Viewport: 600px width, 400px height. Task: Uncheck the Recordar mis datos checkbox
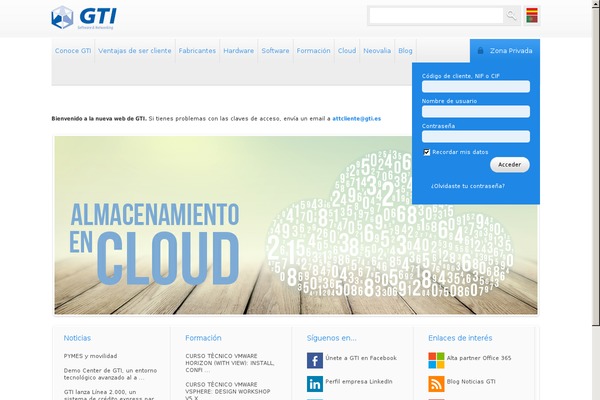pos(426,152)
